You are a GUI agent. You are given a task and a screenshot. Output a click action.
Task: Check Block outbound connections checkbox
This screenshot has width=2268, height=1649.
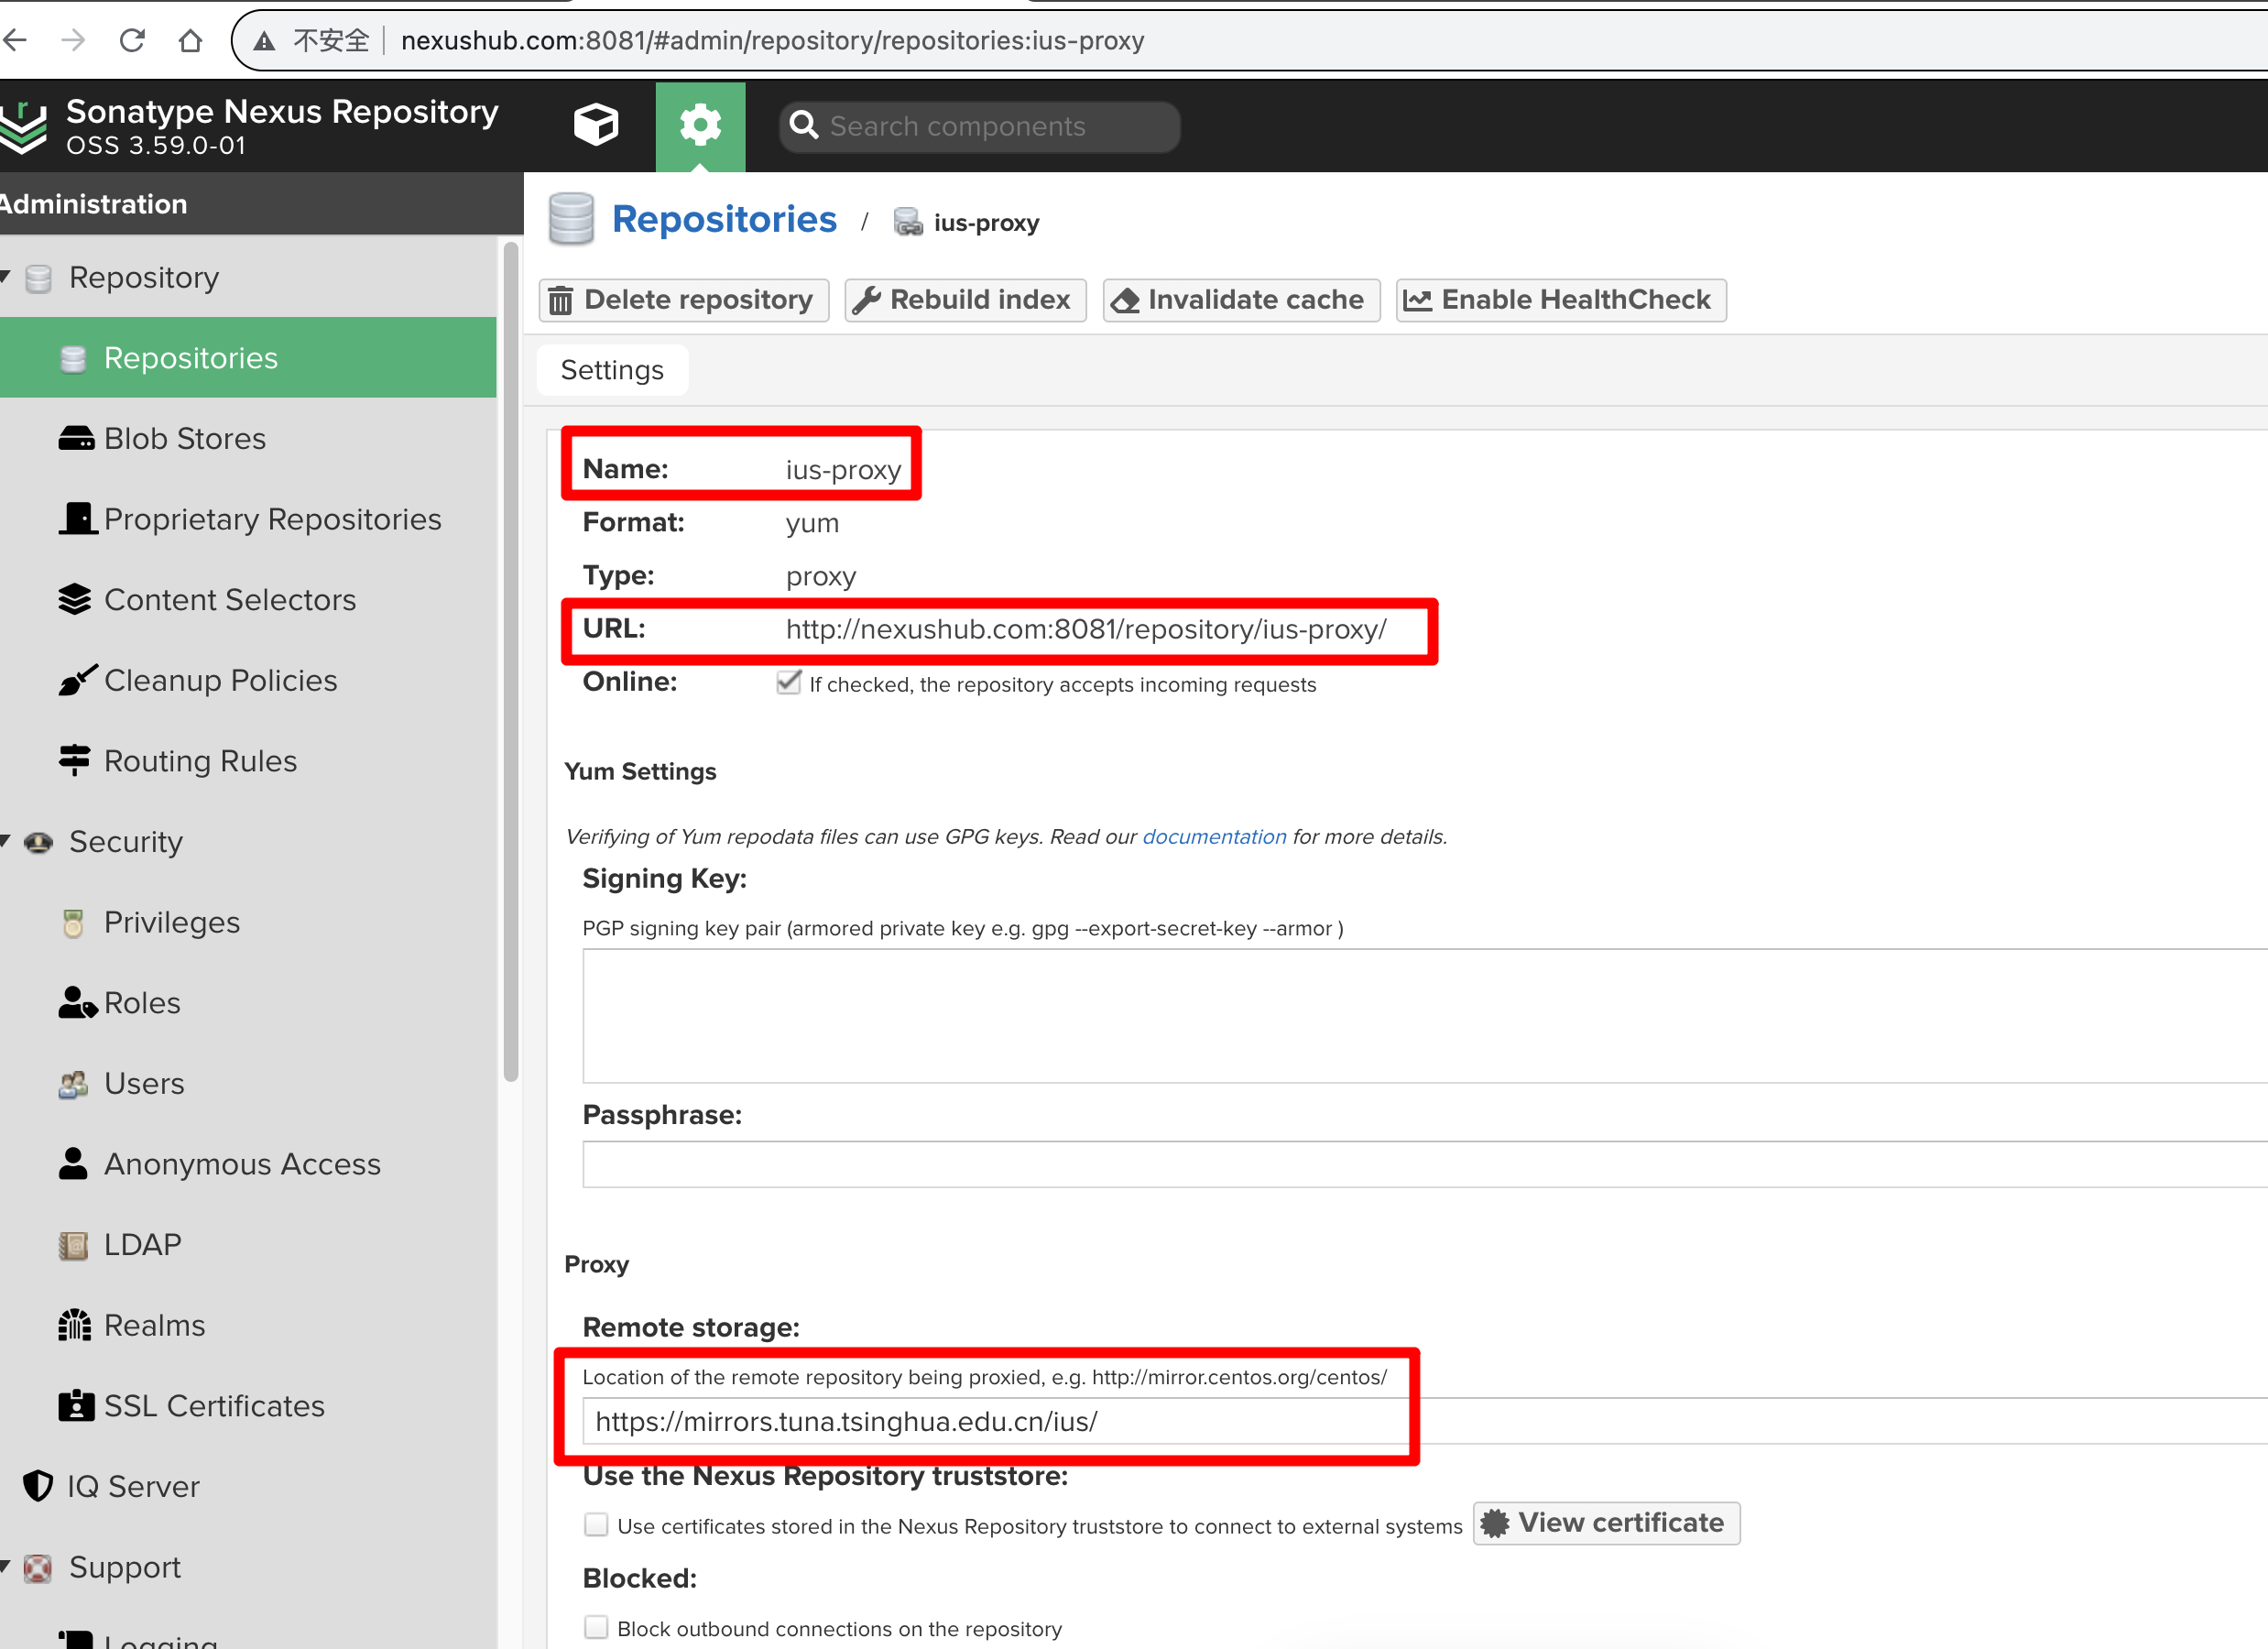[596, 1627]
